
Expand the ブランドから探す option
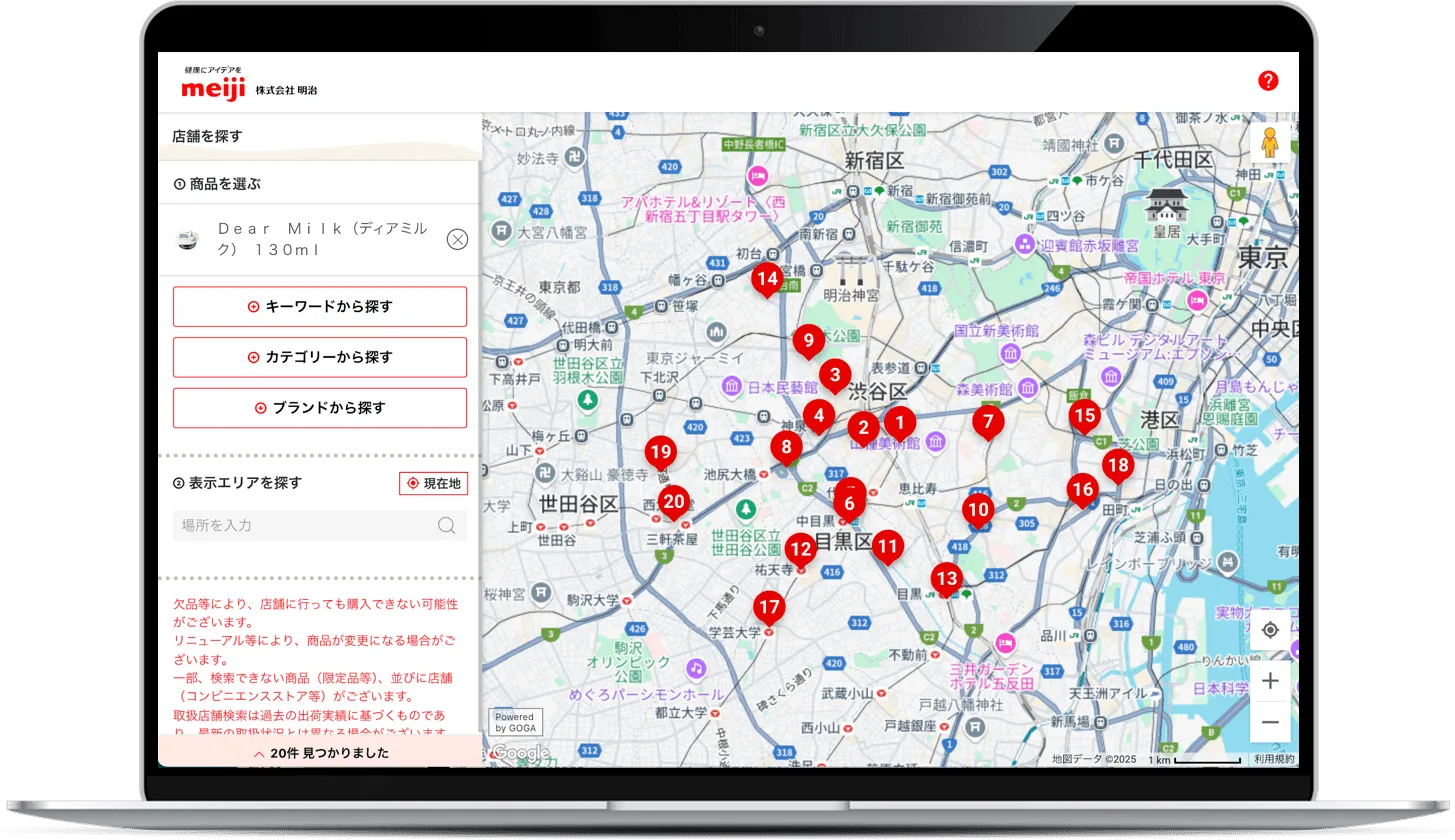tap(320, 408)
